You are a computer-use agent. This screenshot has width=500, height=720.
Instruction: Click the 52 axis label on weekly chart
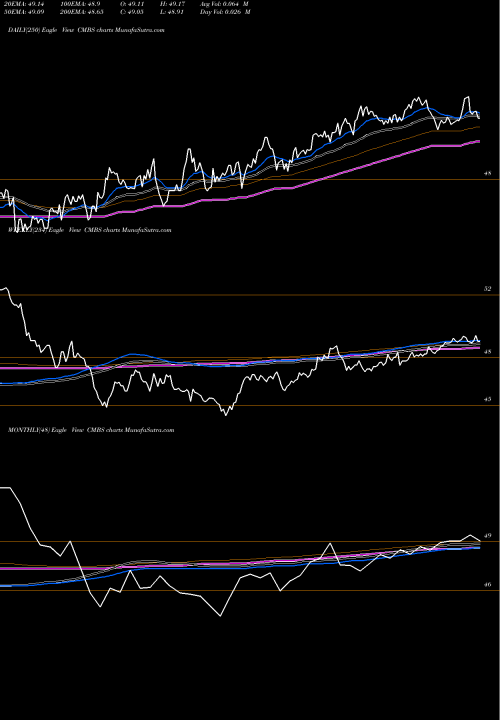tap(487, 289)
